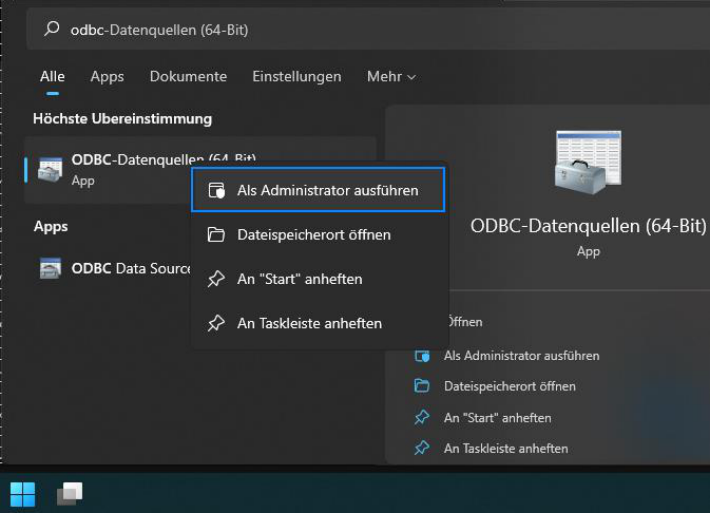Click the shield icon in the context menu
This screenshot has height=513, width=710.
[x=216, y=190]
